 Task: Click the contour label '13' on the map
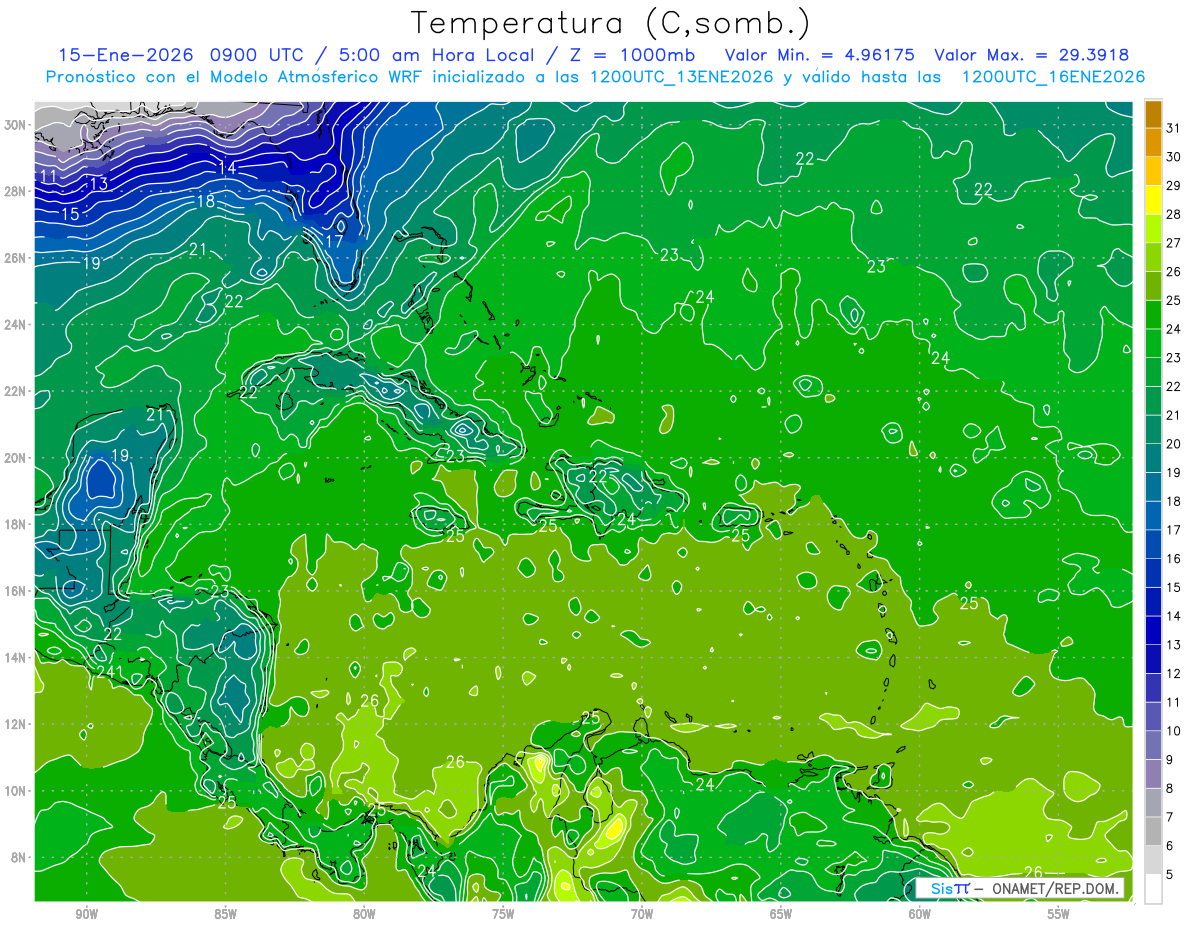(98, 184)
